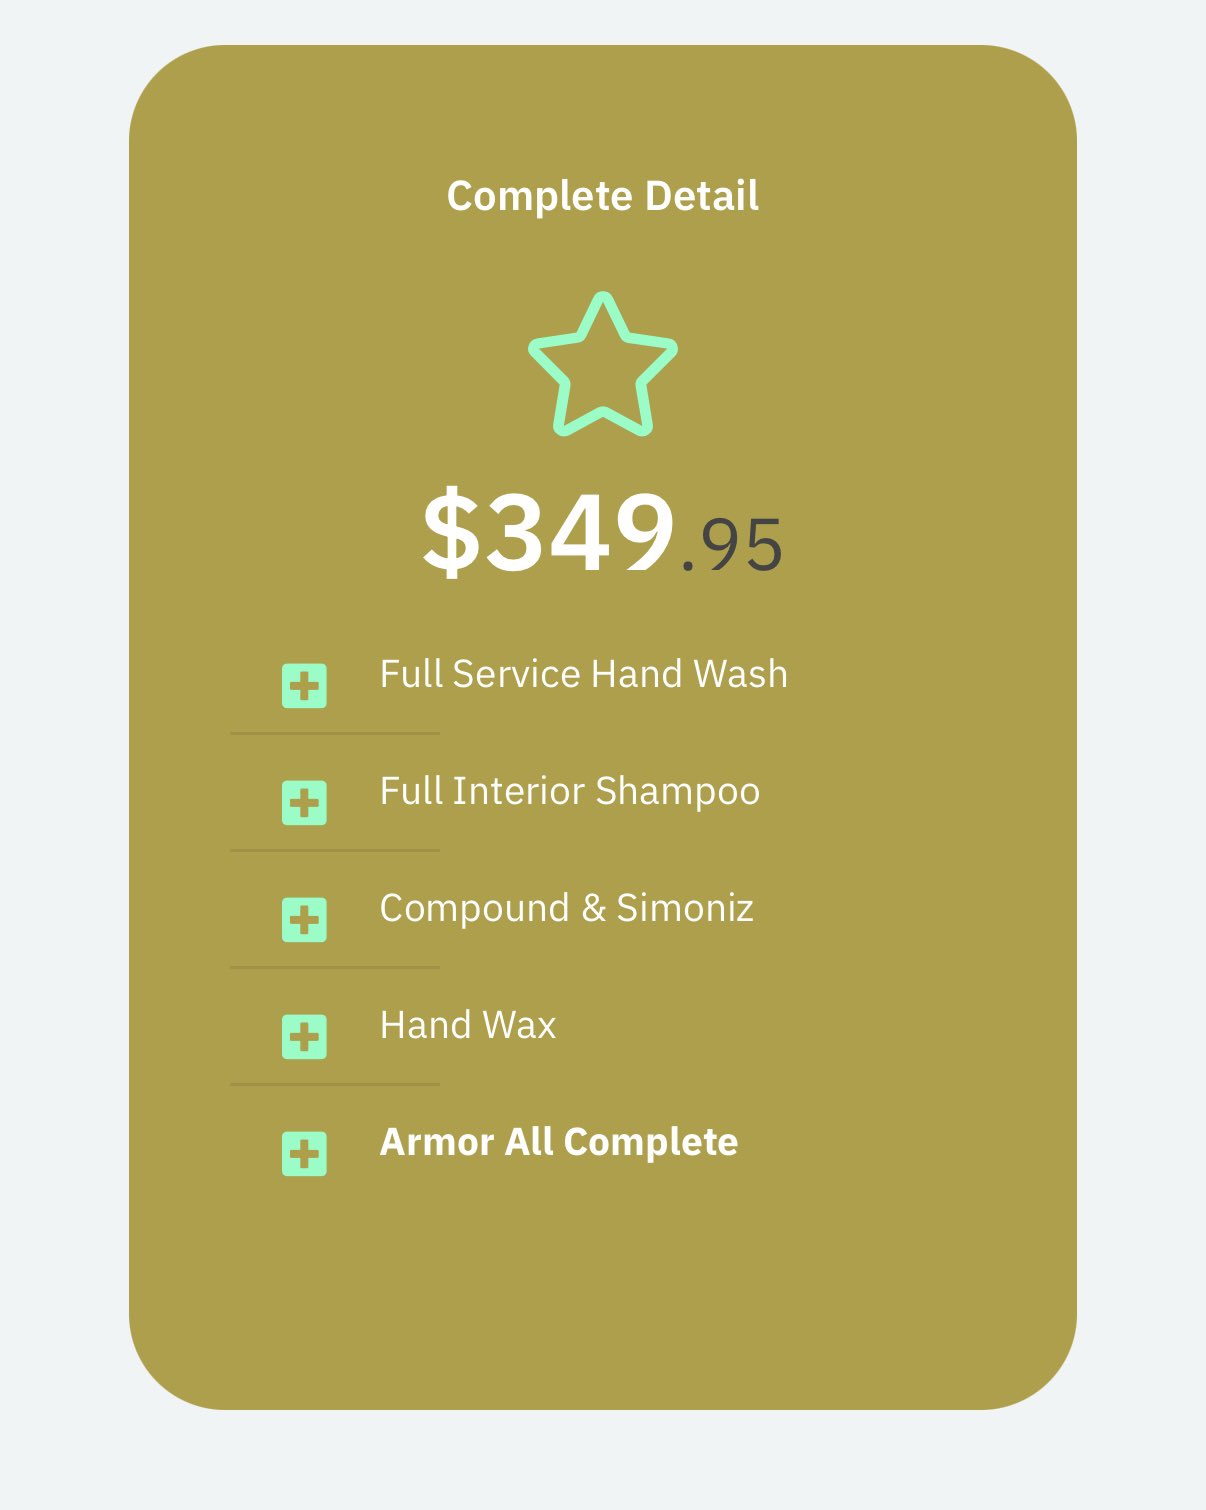
Task: Click the divider line under Compound & Simoniz
Action: (335, 967)
